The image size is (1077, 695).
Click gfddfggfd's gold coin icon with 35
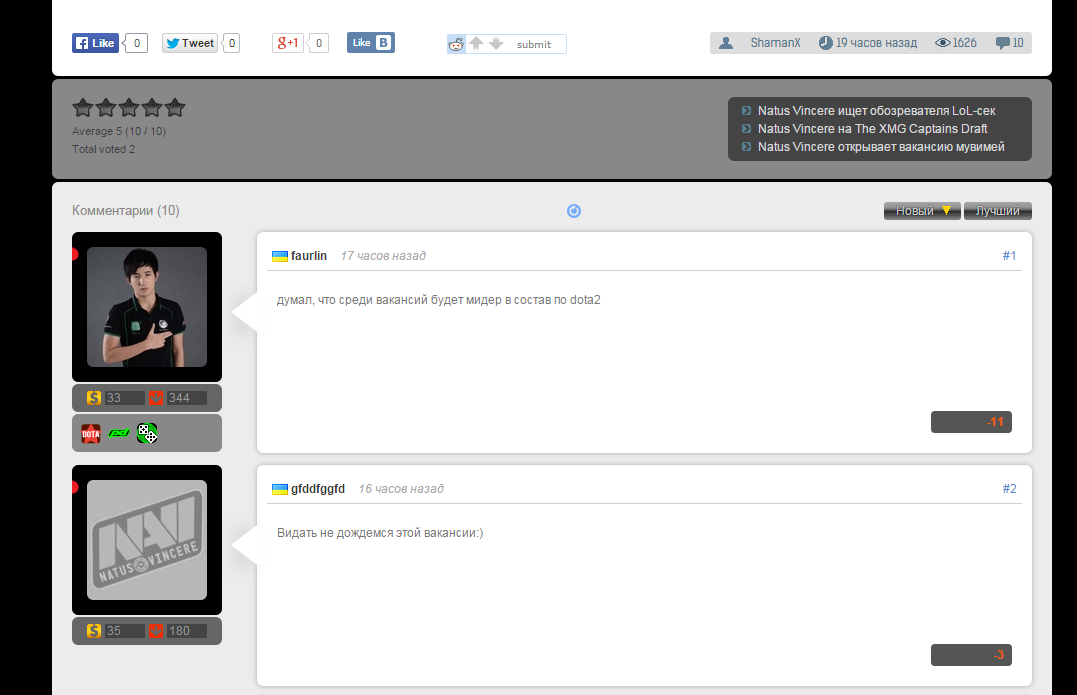[94, 630]
